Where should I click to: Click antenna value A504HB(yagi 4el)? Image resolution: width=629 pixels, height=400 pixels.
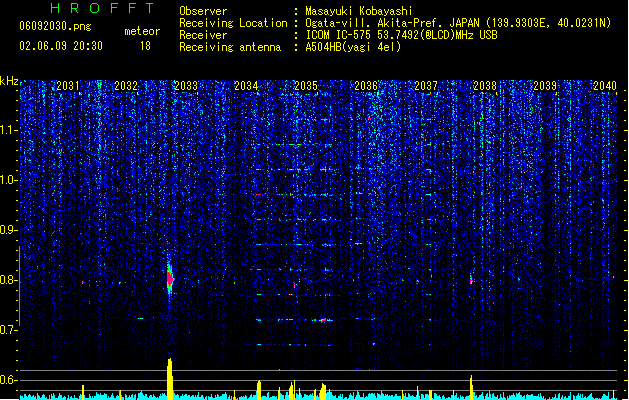coord(353,47)
